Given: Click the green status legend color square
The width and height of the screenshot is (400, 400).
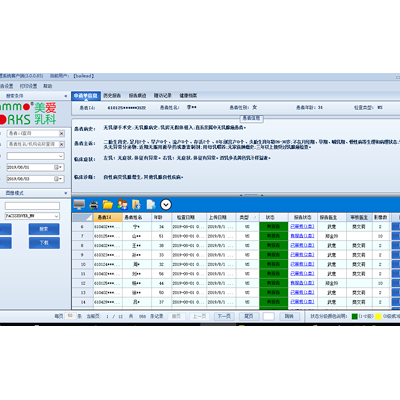Looking at the screenshot, I should coord(355,316).
